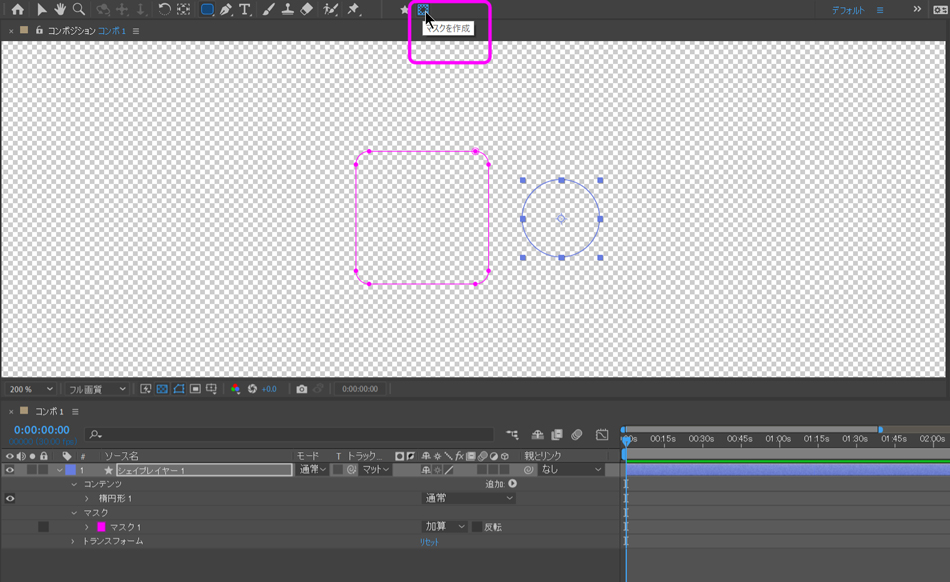Screen dimensions: 950x582
Task: Open the 加算 mask mode dropdown
Action: tap(445, 527)
